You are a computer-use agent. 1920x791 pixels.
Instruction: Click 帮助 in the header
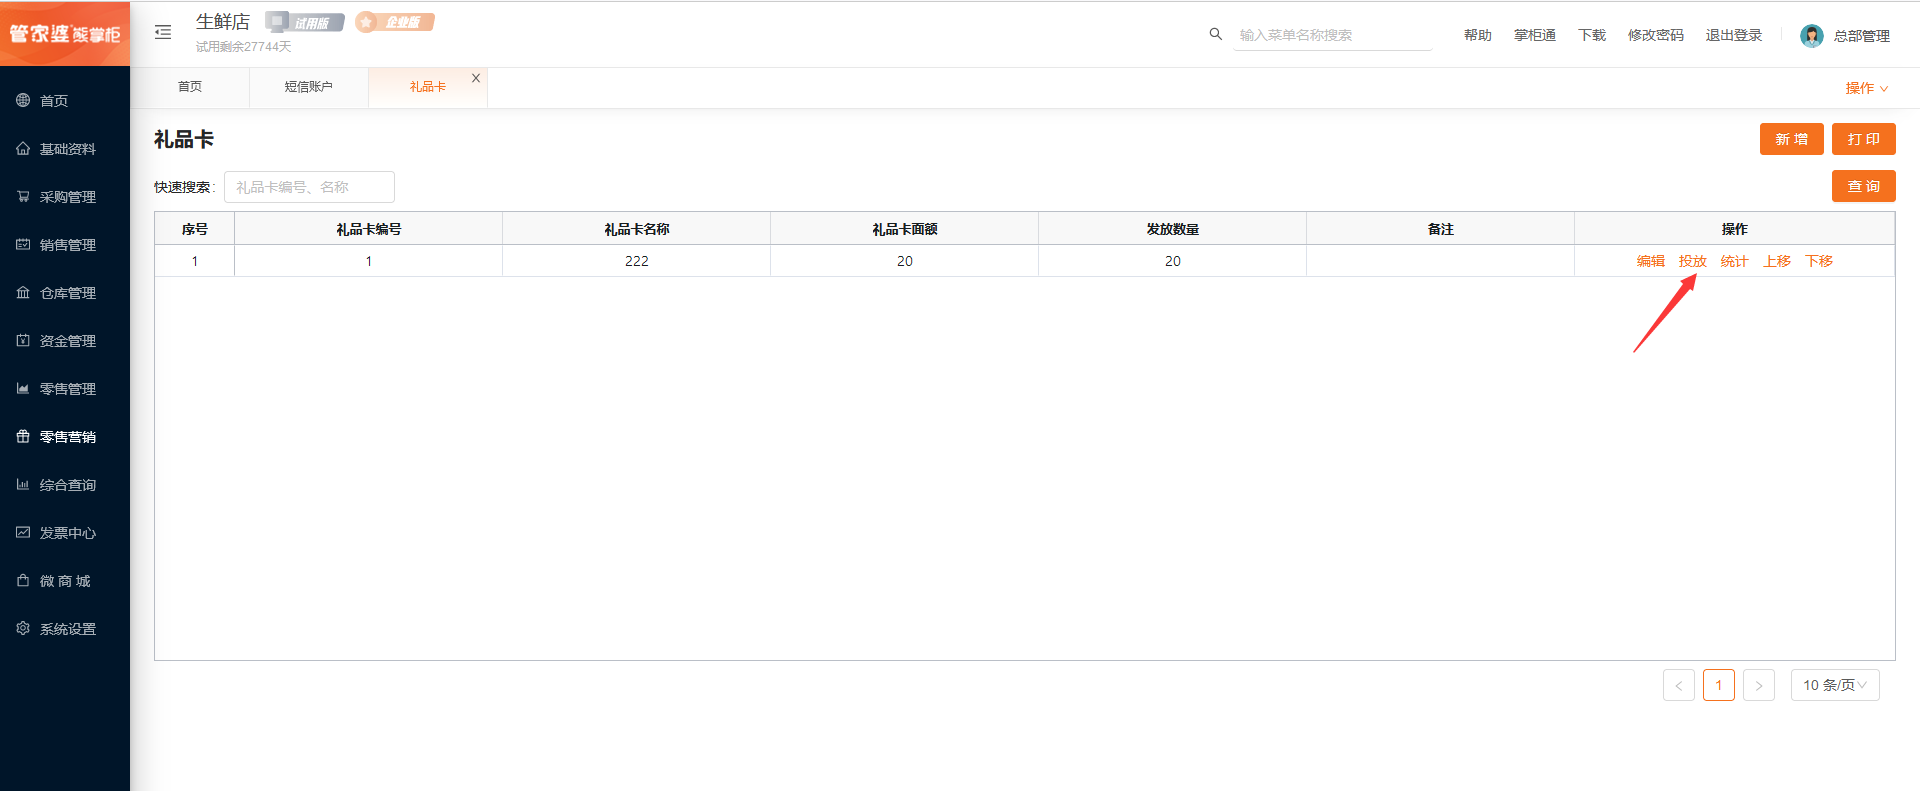(1478, 35)
